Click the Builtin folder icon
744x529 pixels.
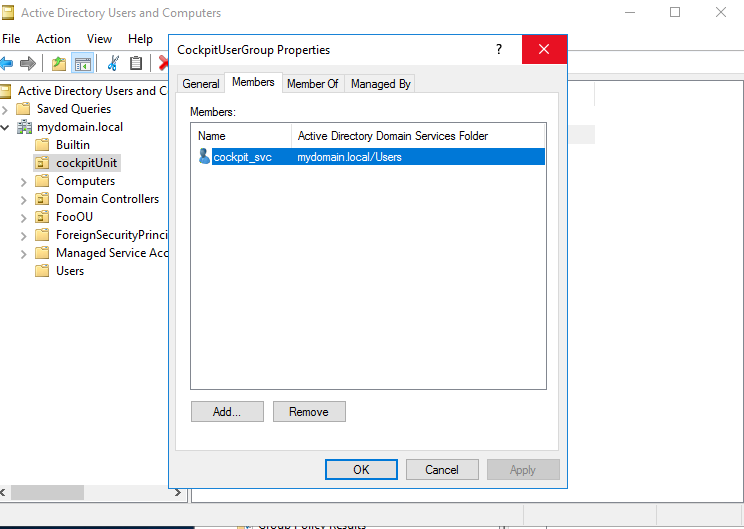point(42,144)
